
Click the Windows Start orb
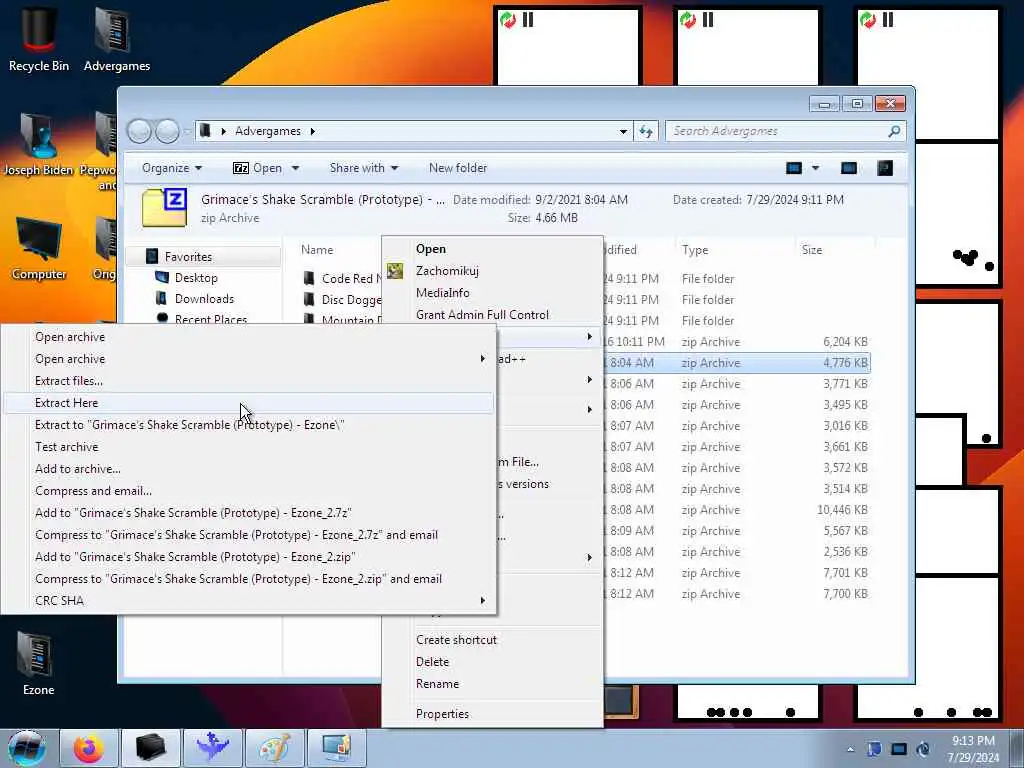(27, 748)
